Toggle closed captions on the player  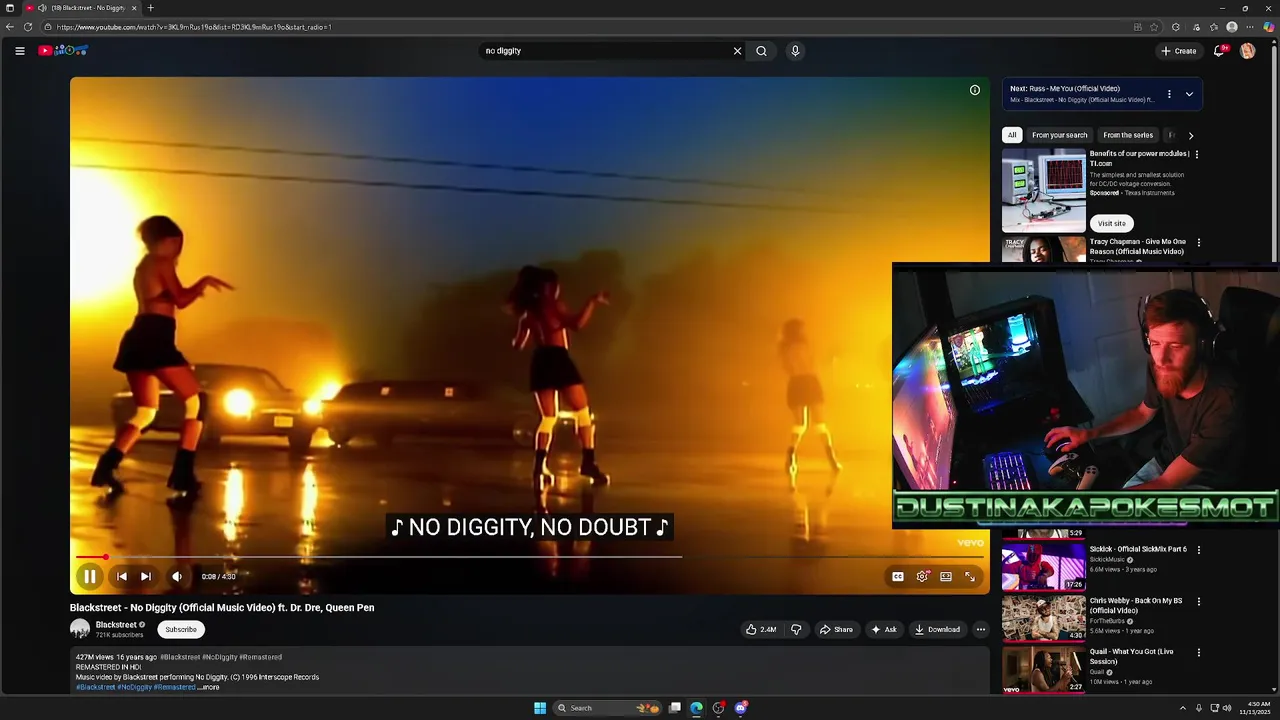tap(898, 576)
